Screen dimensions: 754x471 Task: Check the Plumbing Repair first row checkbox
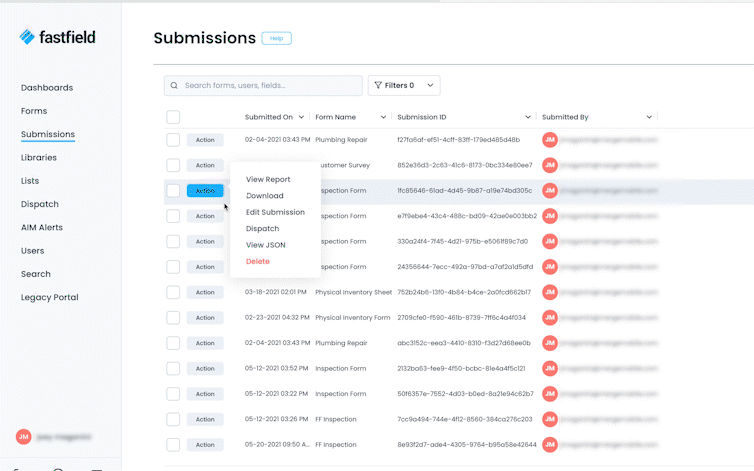[x=173, y=140]
